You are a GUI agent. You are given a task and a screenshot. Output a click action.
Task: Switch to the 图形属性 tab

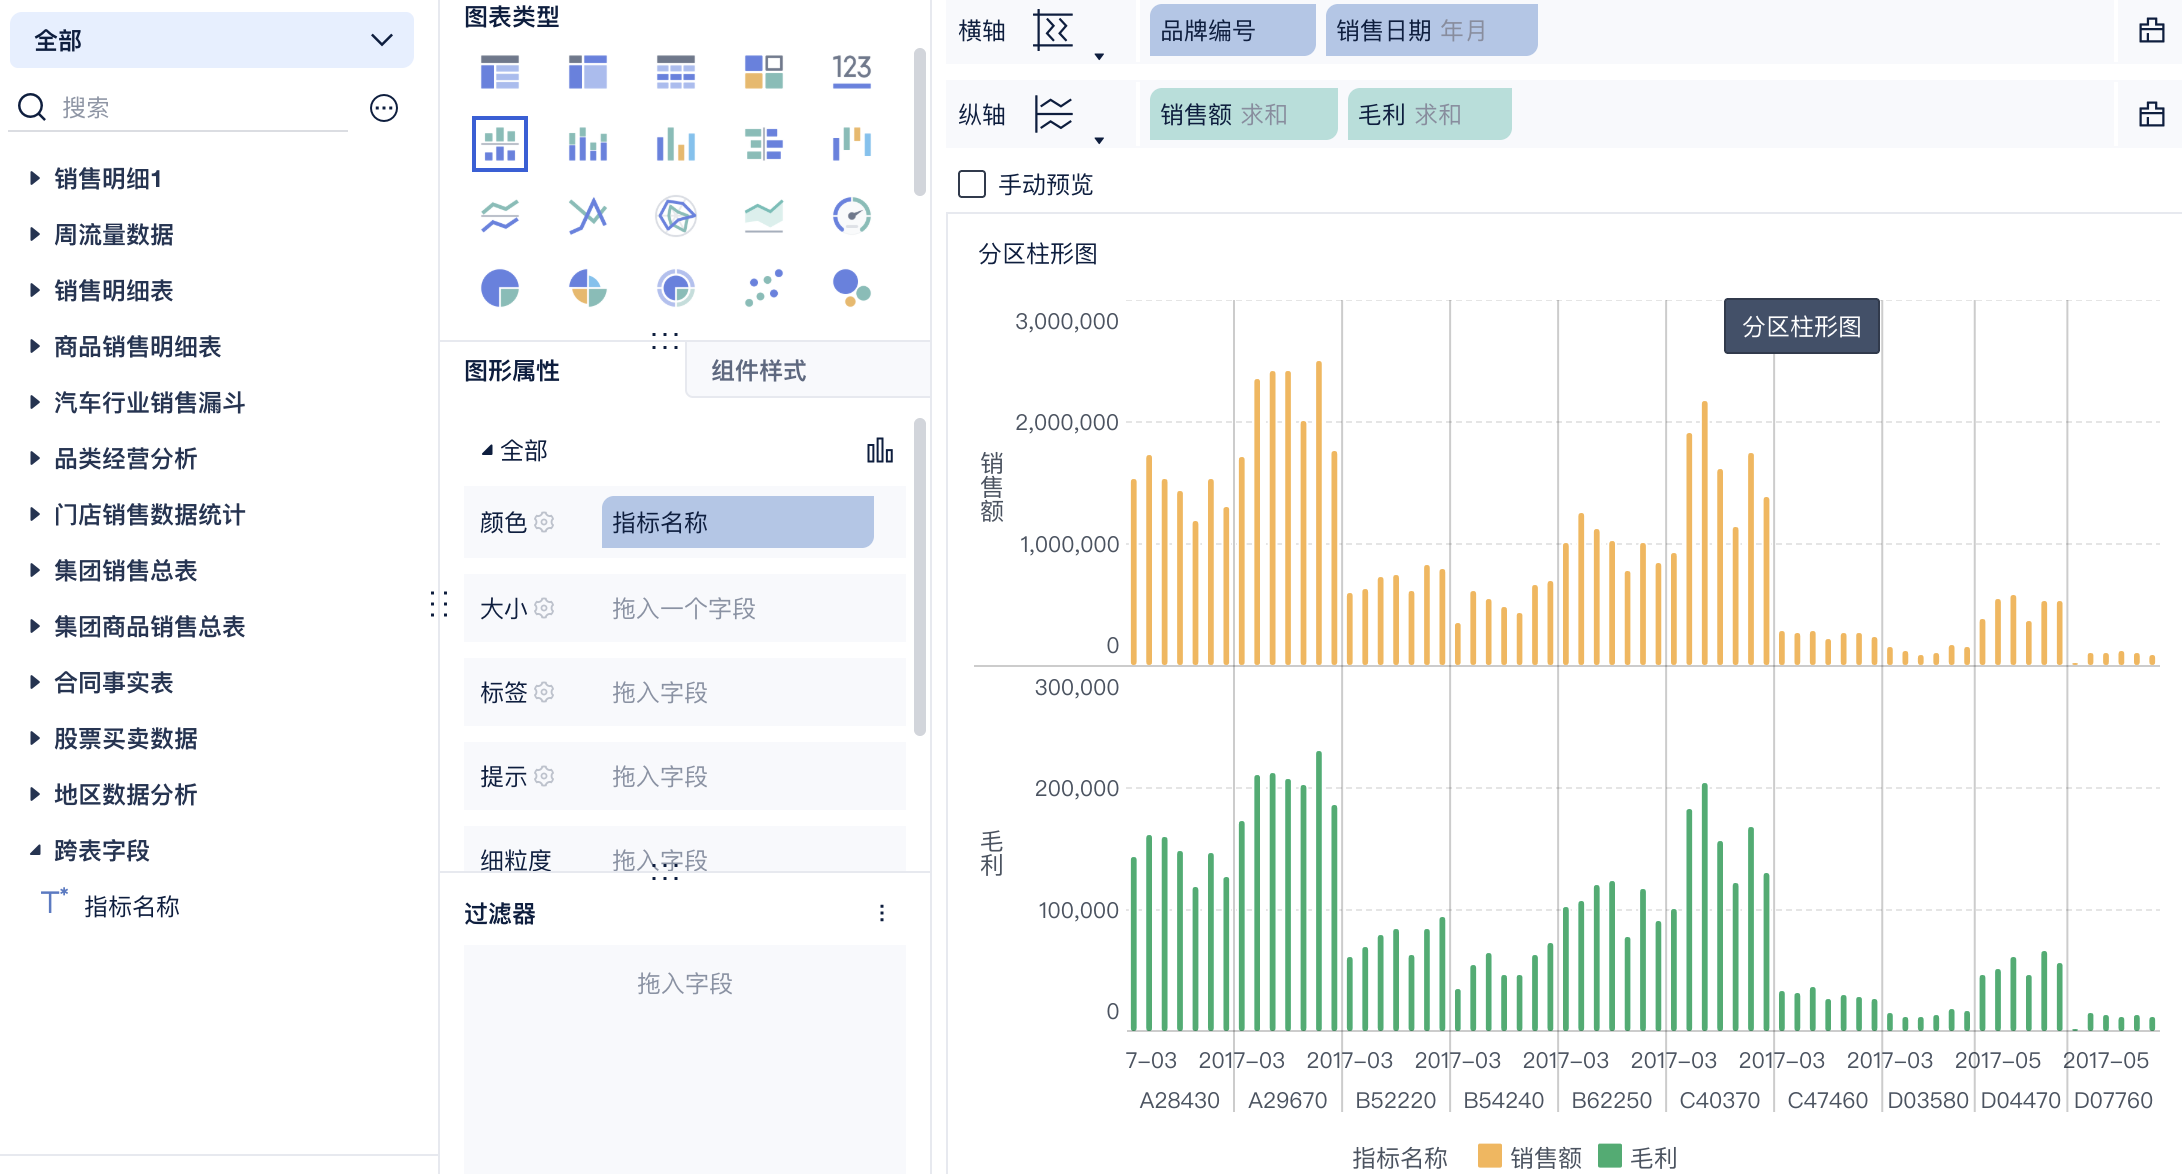point(512,371)
